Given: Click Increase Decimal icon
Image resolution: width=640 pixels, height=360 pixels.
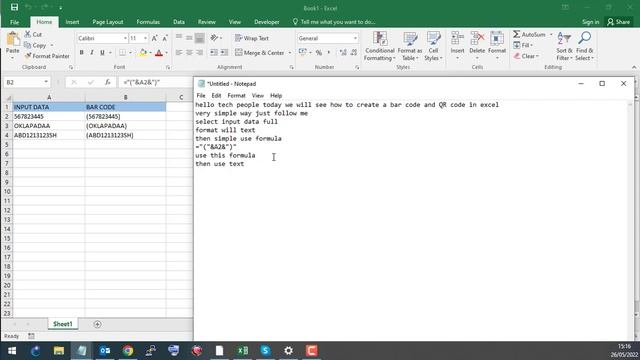Looking at the screenshot, I should pos(343,53).
